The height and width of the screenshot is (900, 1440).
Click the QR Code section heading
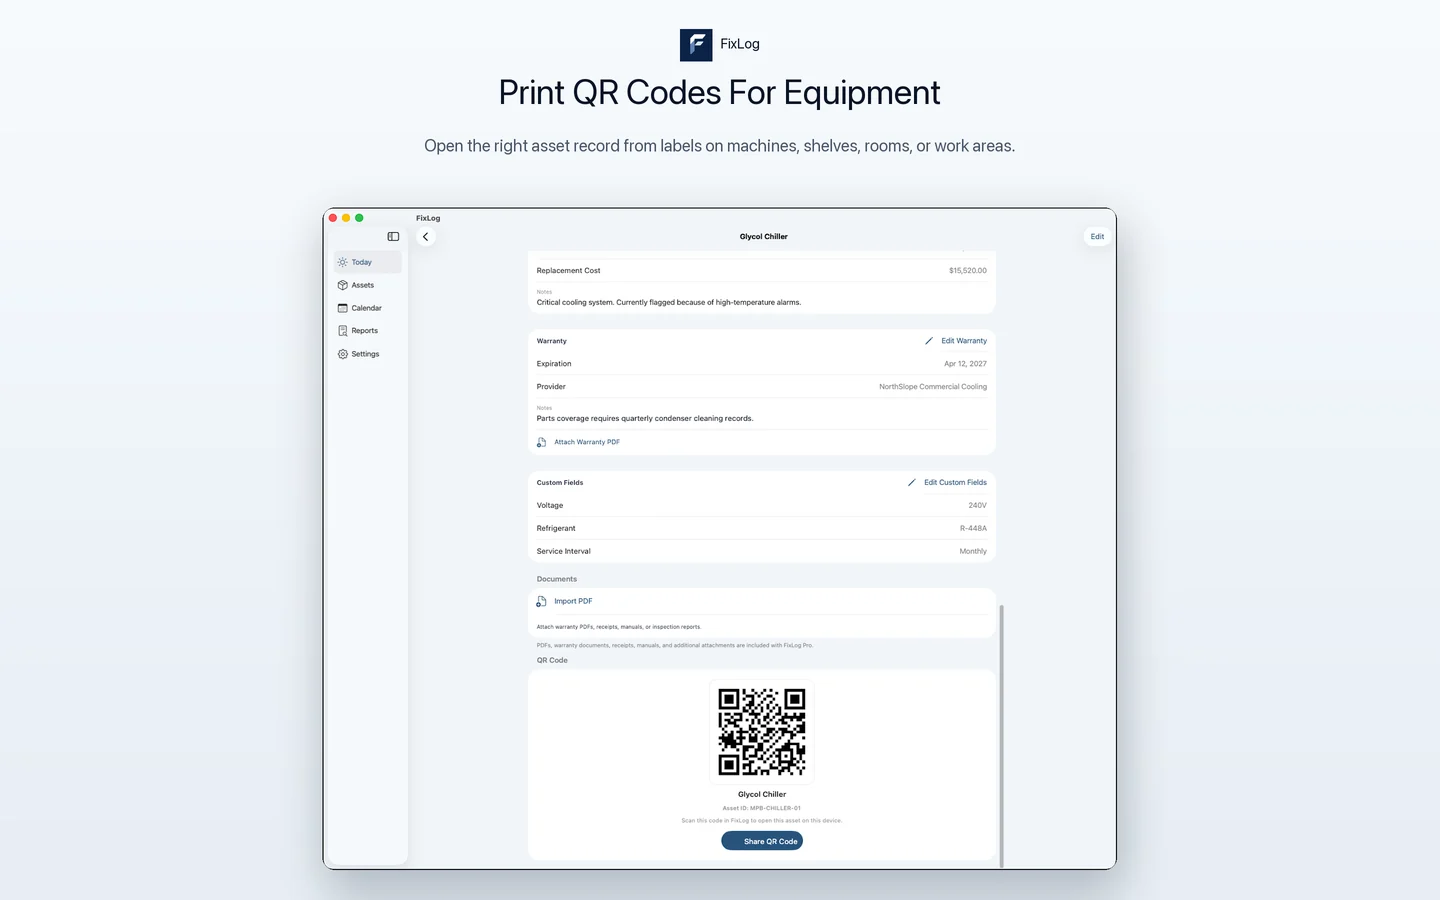click(x=552, y=660)
